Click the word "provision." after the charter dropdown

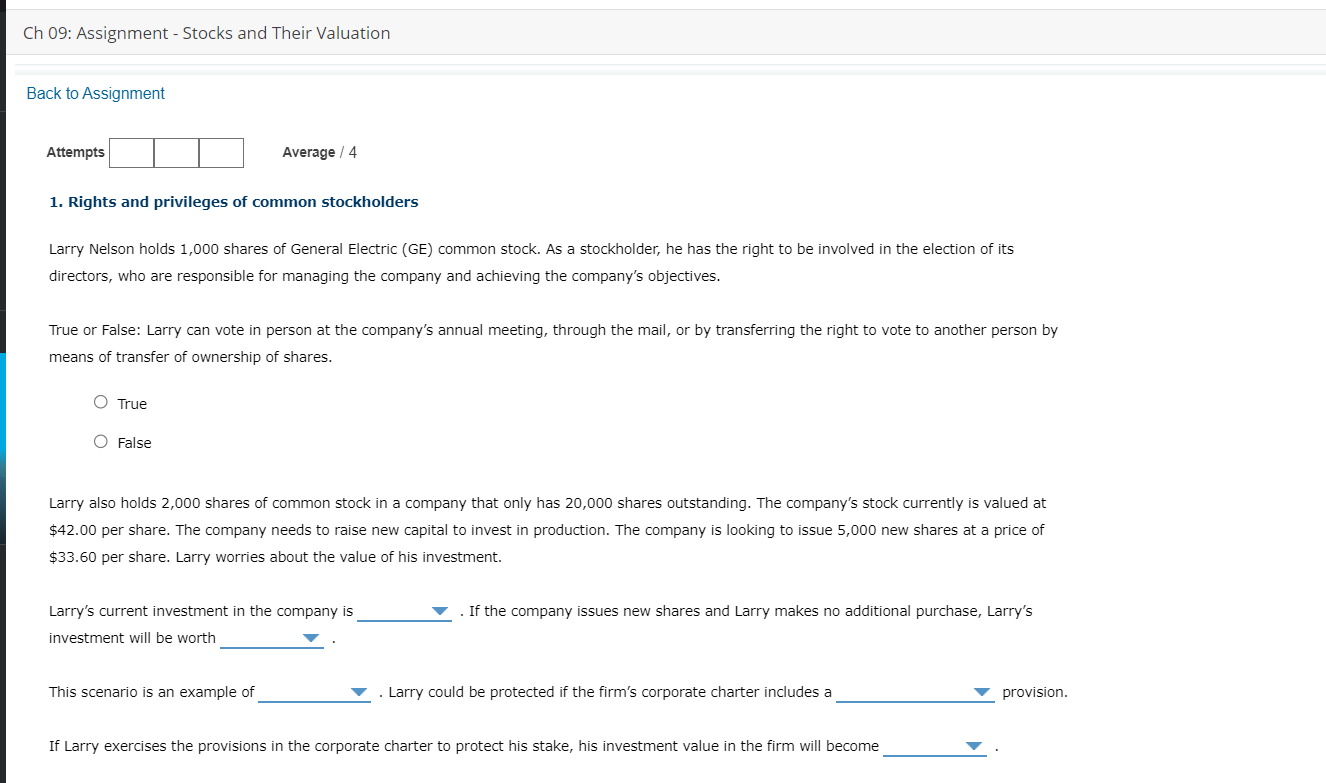point(1034,692)
